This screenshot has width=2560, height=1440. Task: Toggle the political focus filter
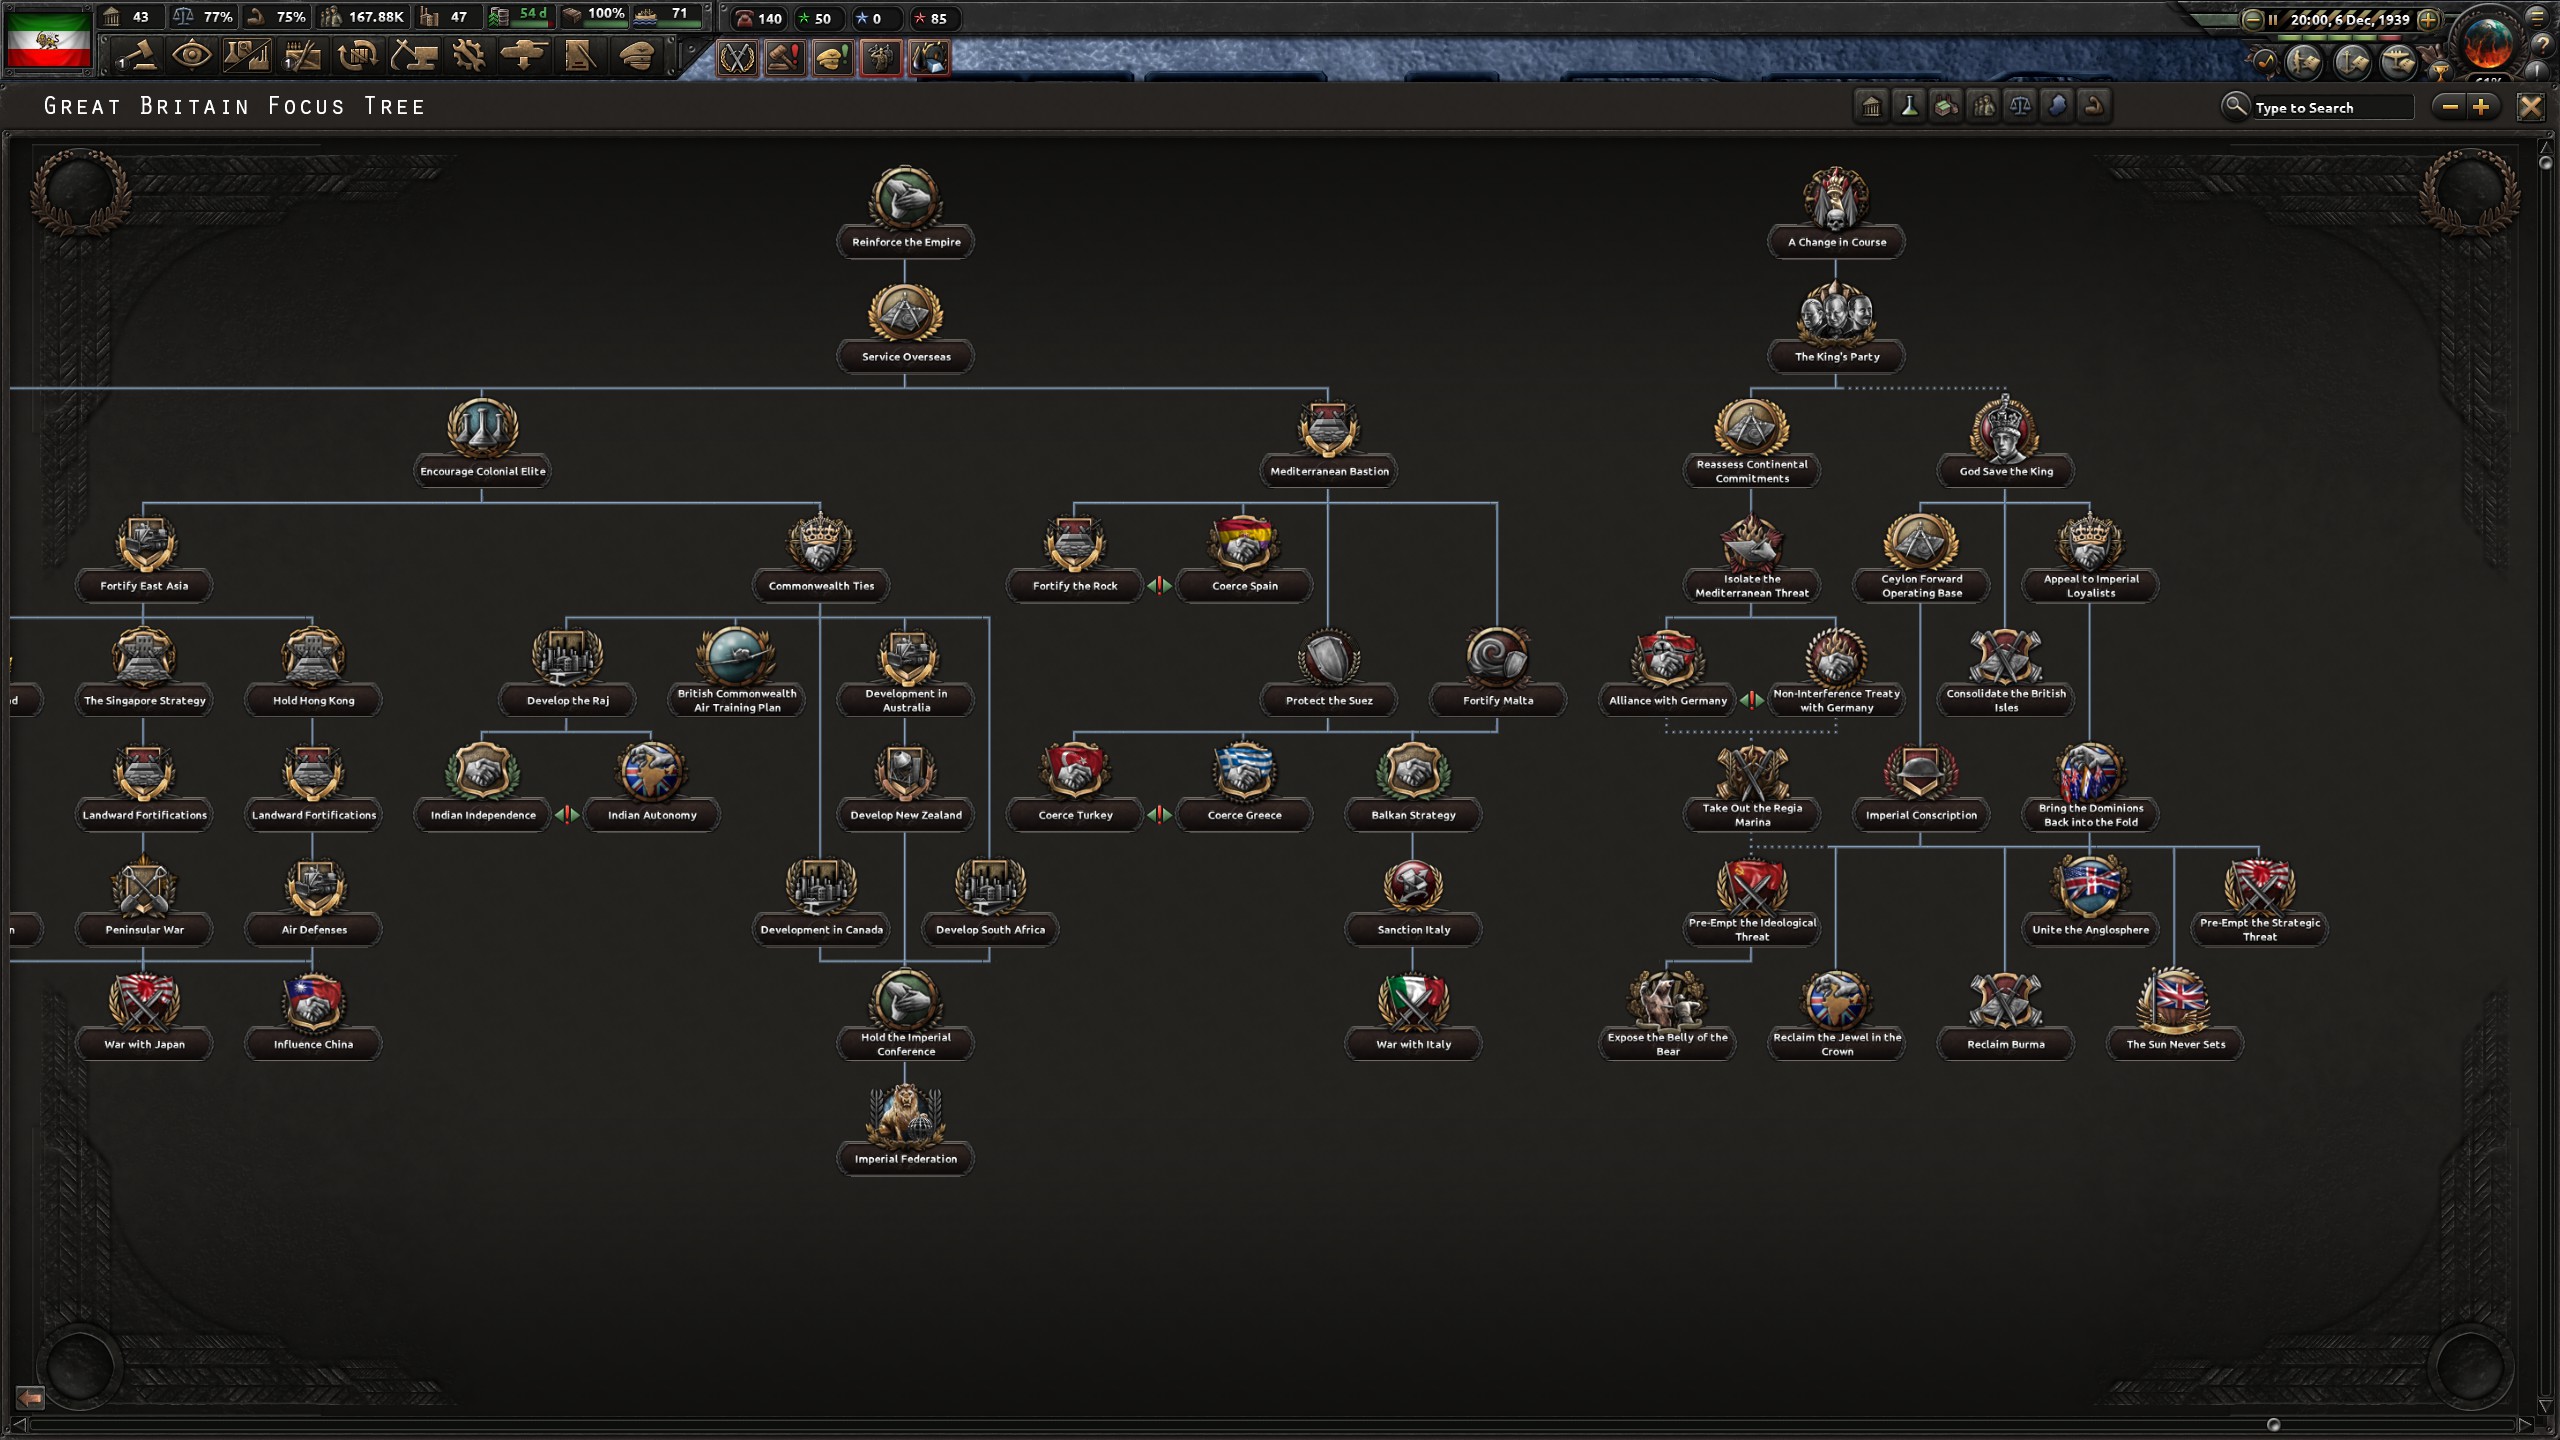(x=1871, y=106)
